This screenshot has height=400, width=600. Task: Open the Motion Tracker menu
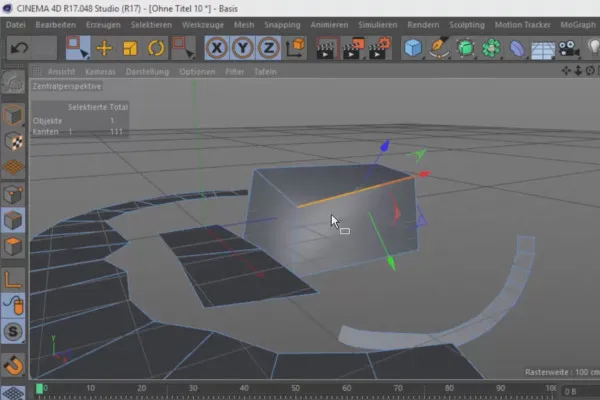point(523,25)
